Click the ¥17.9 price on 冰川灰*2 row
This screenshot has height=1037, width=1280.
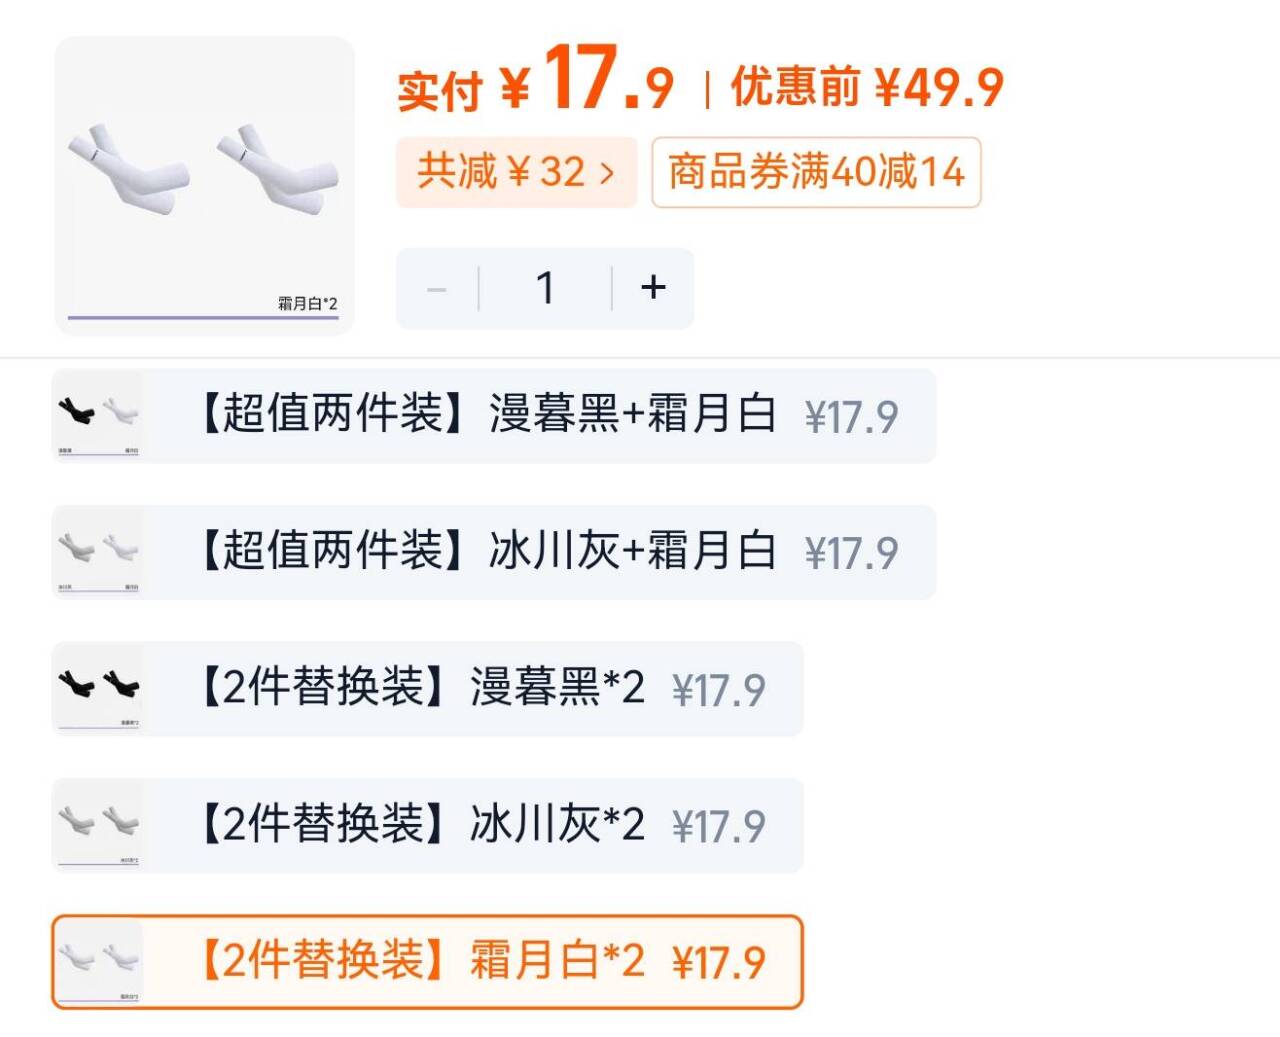point(716,825)
